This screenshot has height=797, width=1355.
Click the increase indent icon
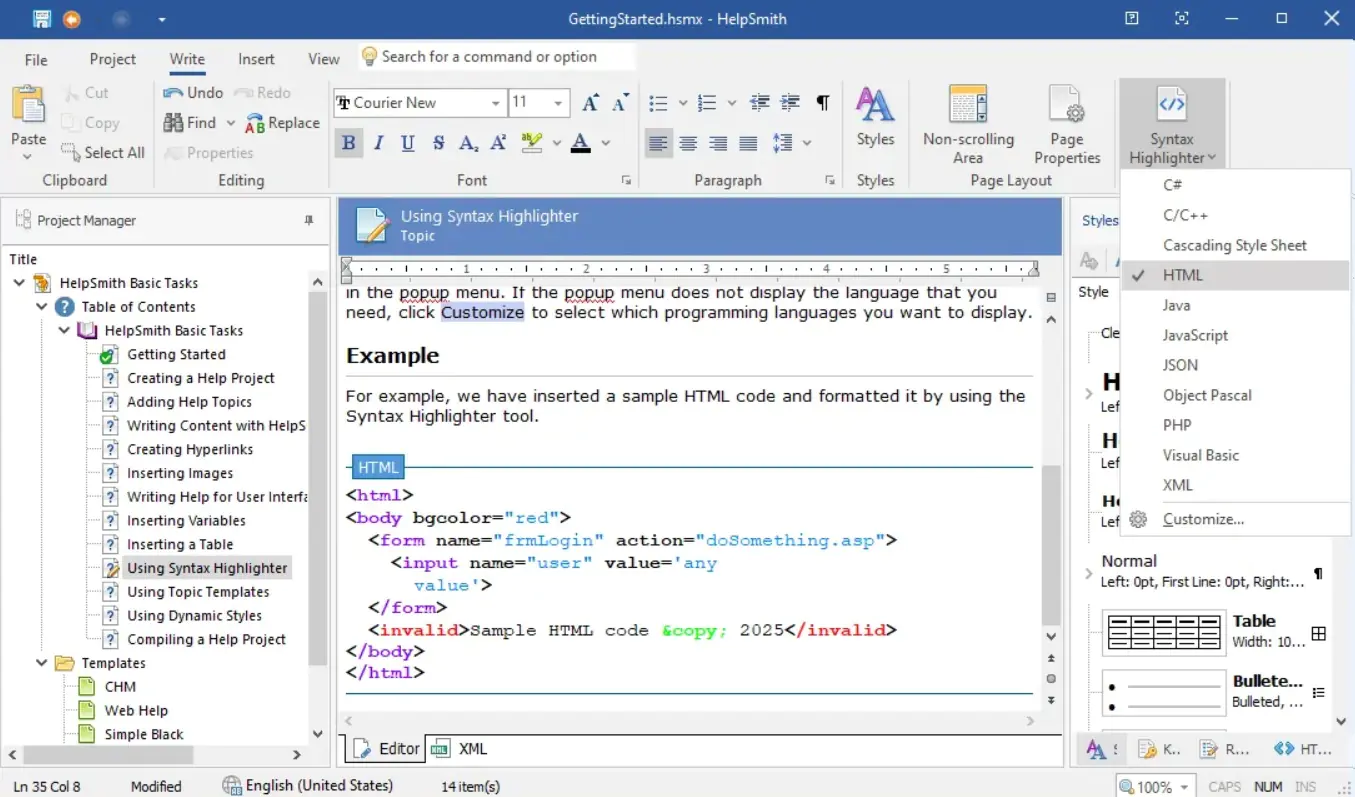tap(790, 102)
